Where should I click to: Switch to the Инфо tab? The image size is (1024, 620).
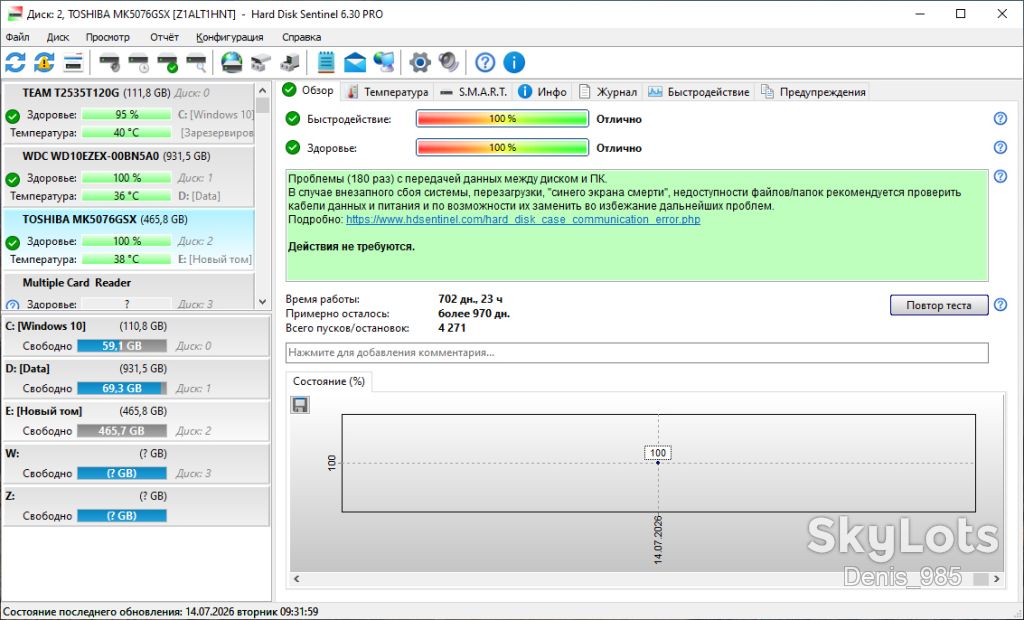click(543, 92)
